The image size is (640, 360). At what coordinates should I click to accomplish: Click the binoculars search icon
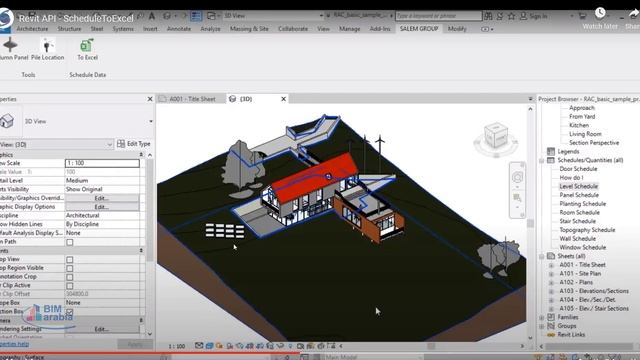point(488,16)
